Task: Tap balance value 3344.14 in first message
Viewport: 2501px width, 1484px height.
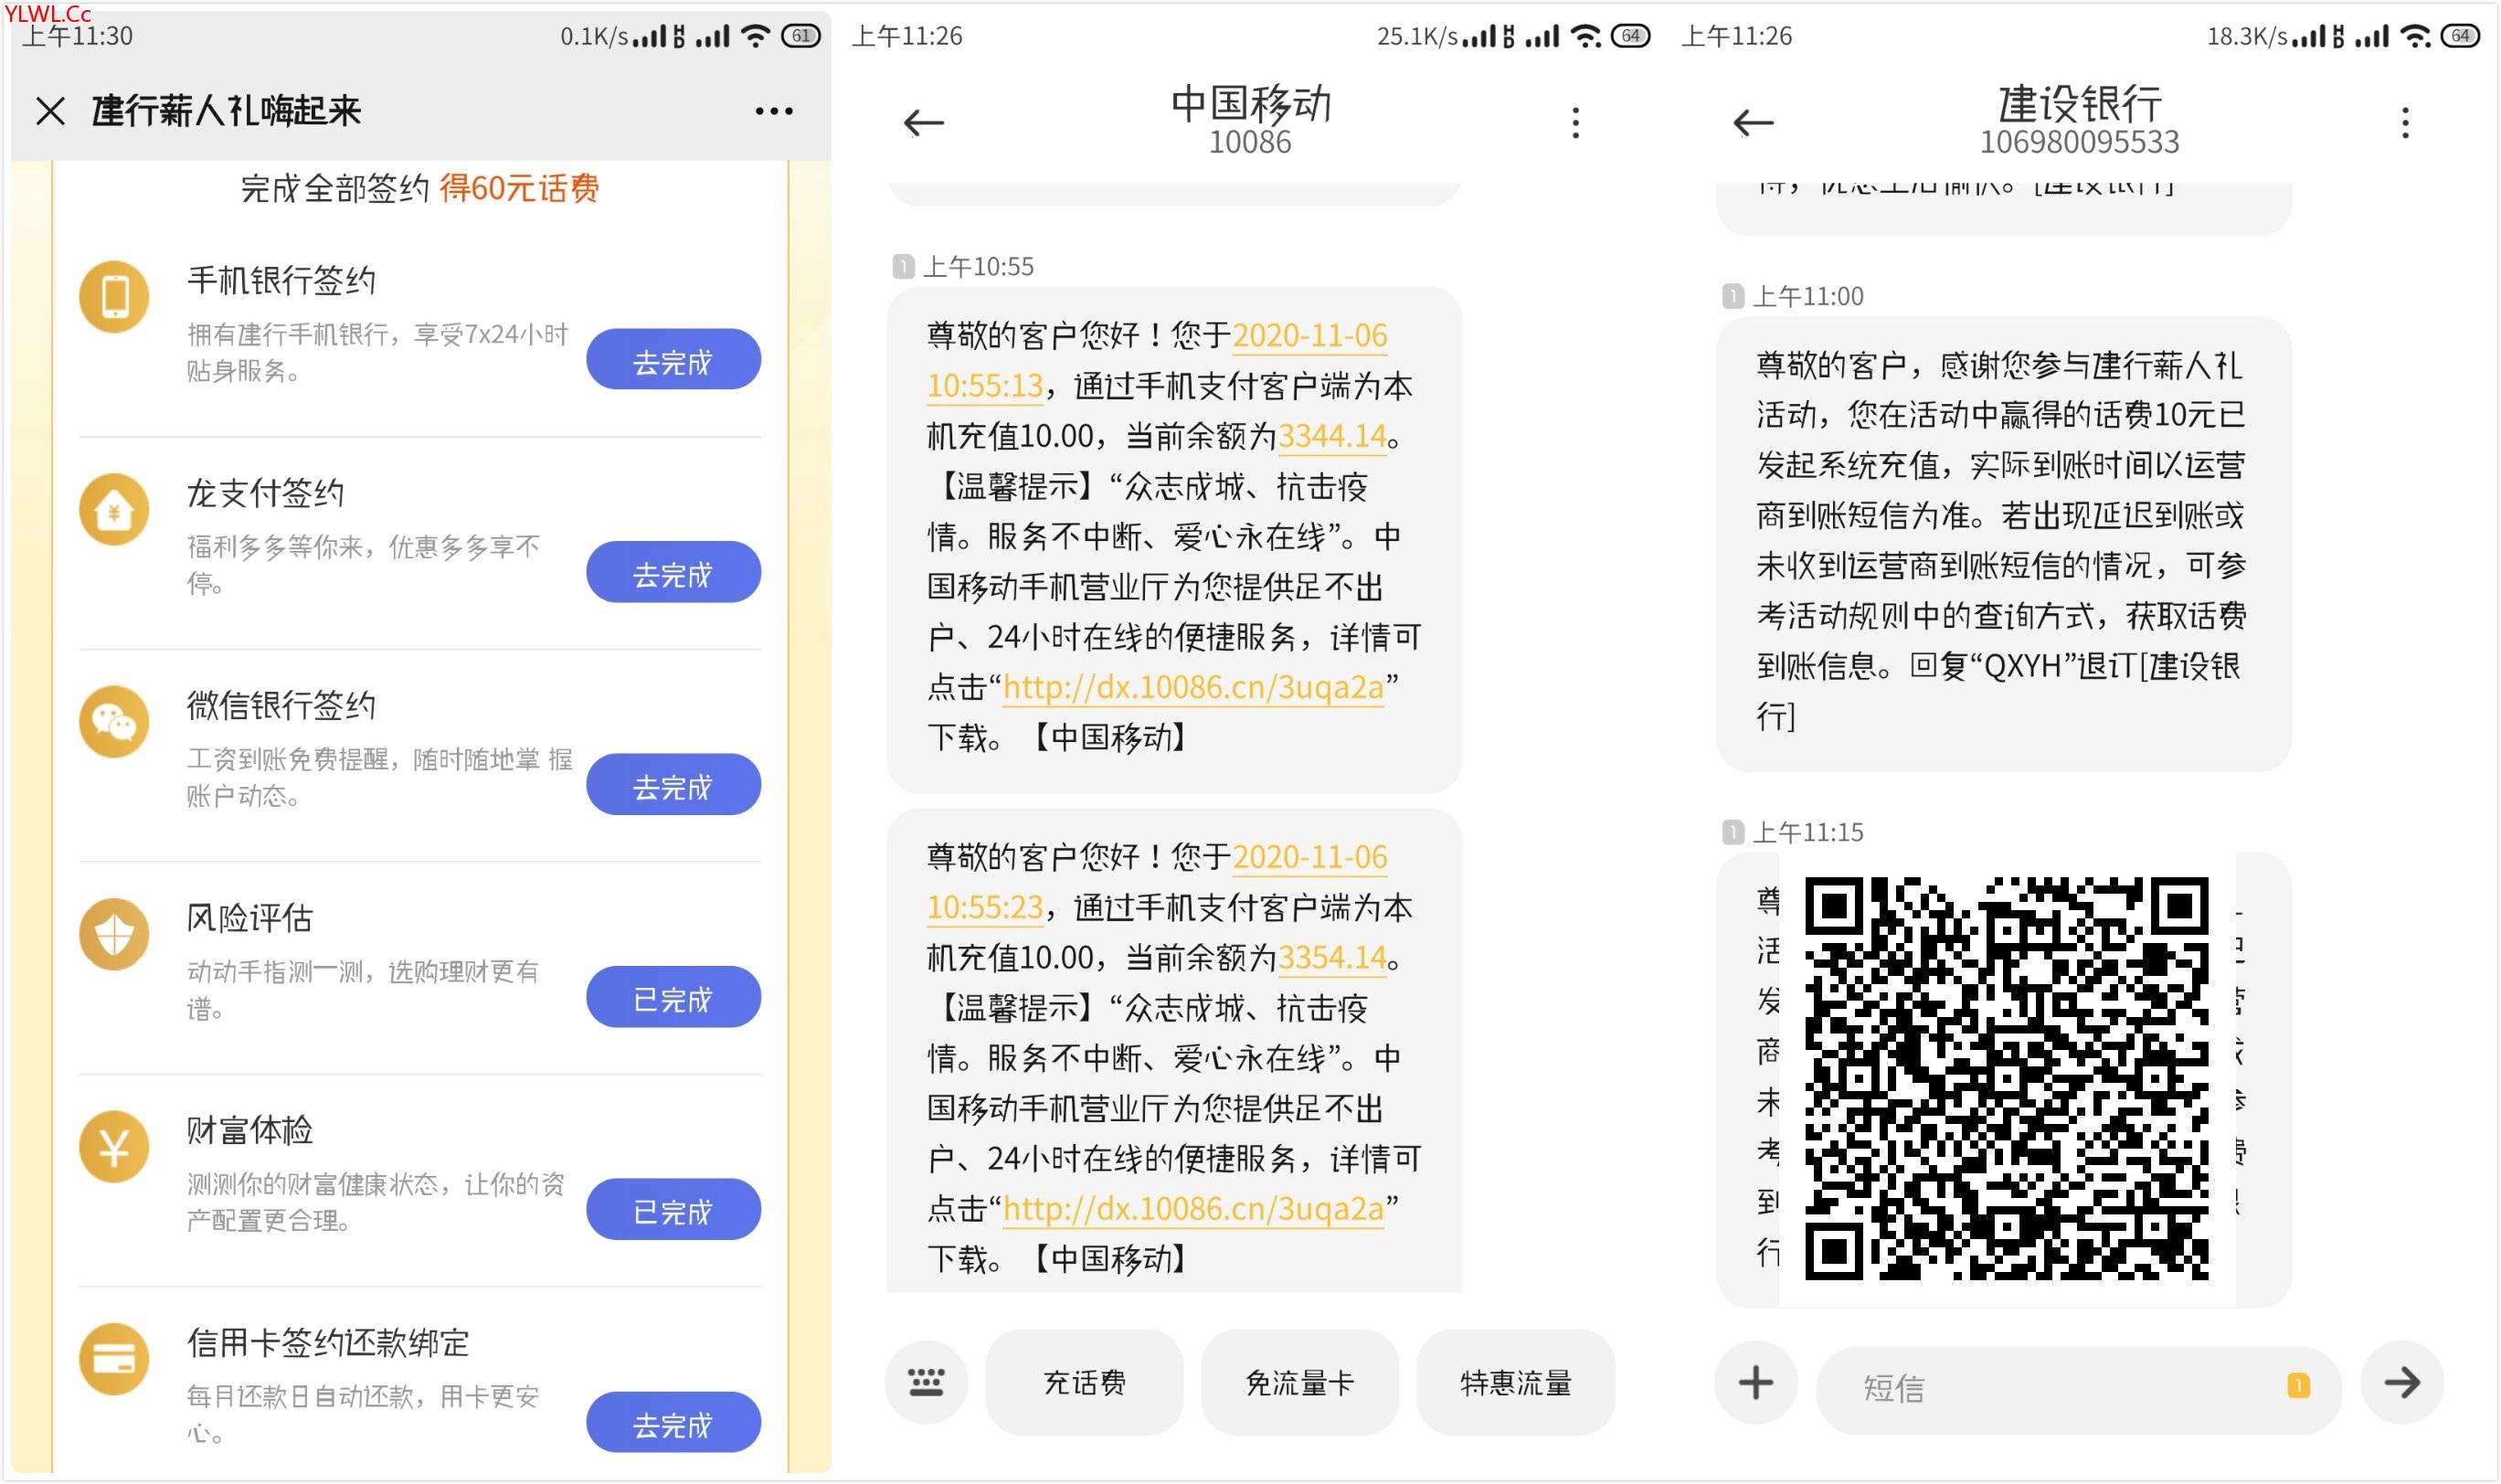Action: [x=1332, y=436]
